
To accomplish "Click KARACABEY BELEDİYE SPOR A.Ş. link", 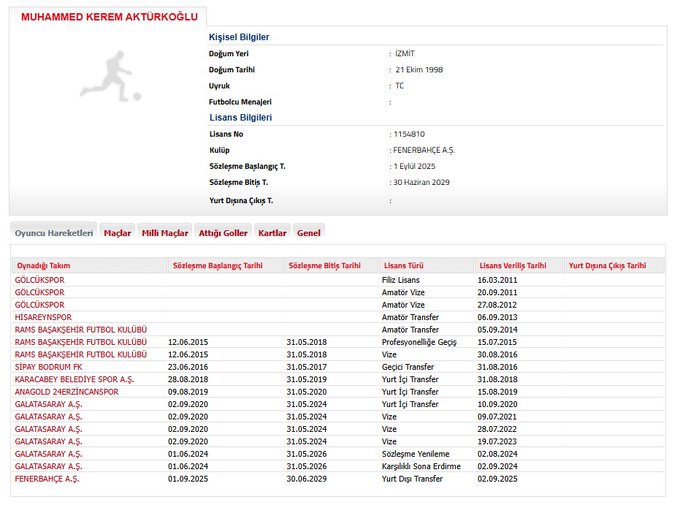I will (x=74, y=379).
